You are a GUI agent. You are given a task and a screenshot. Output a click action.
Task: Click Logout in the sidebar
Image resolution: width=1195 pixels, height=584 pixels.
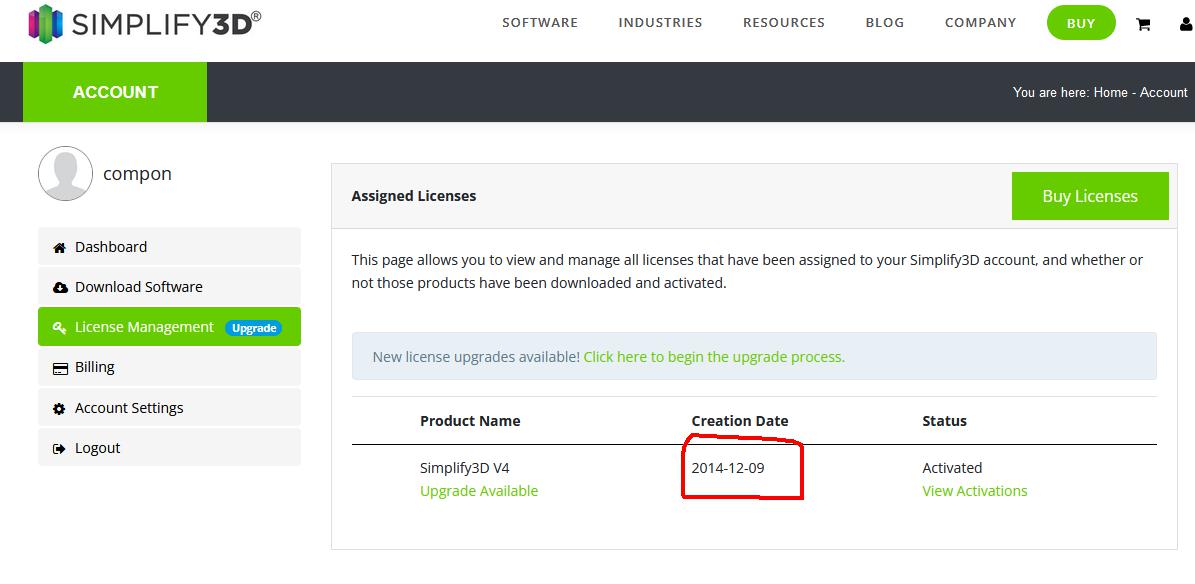tap(169, 448)
